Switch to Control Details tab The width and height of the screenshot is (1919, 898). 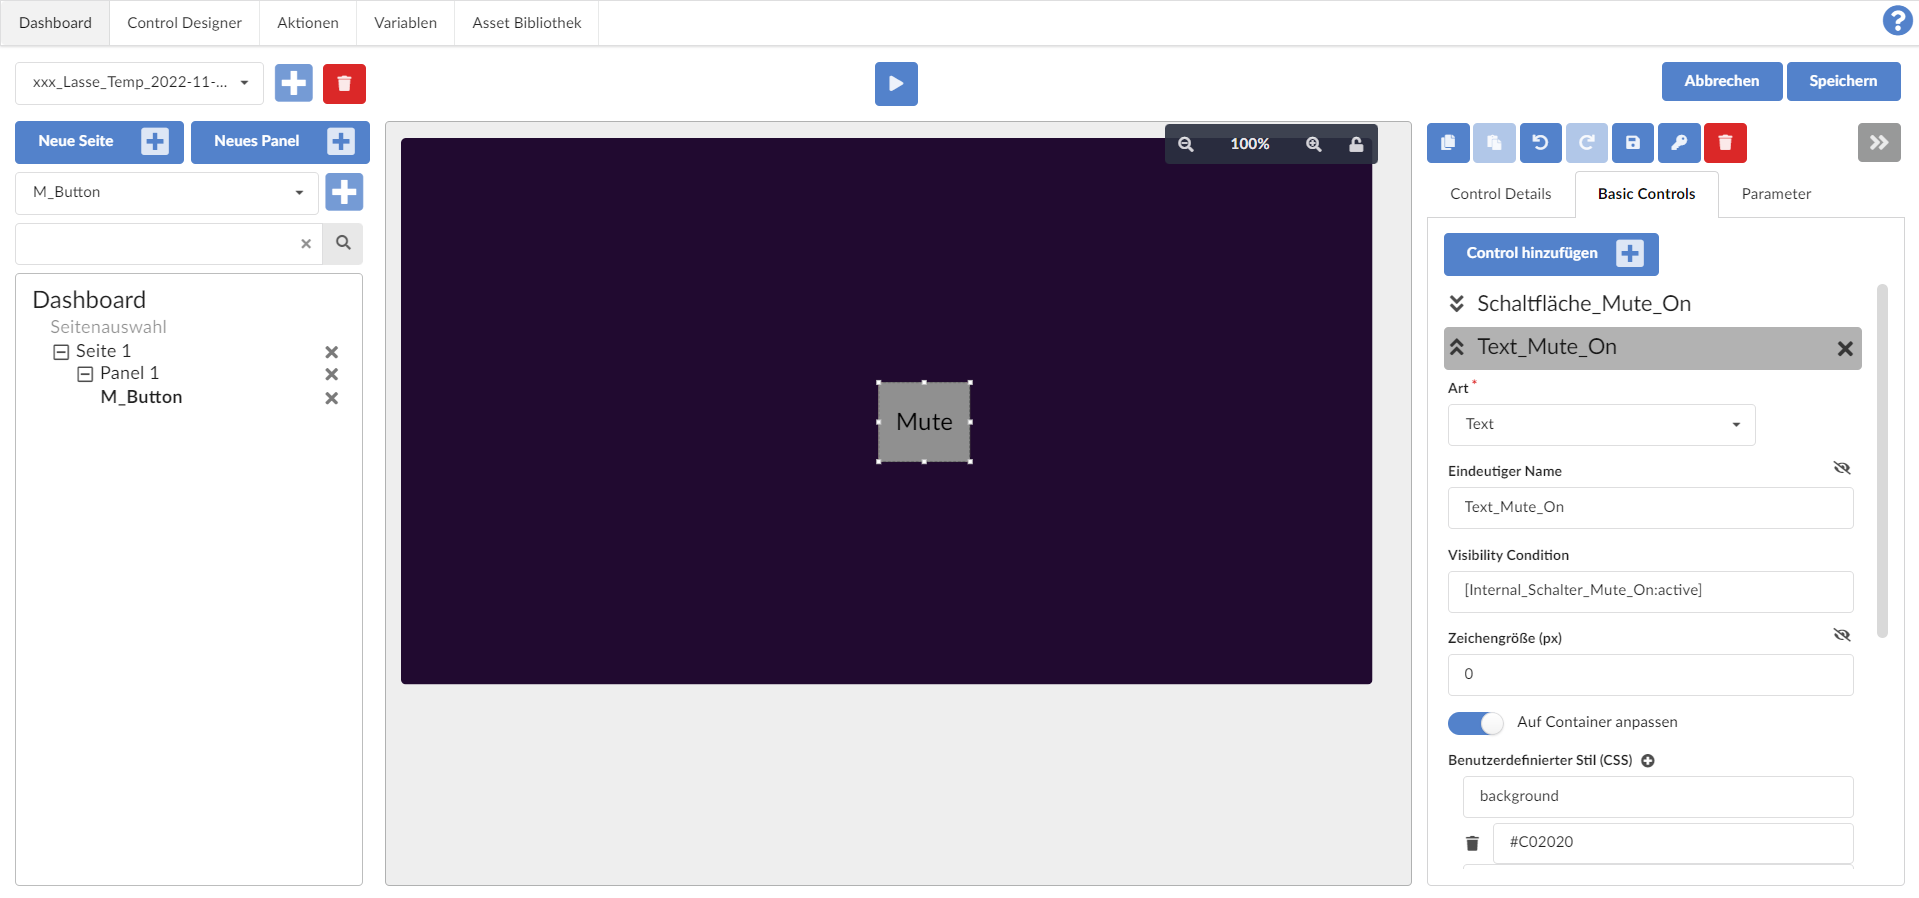click(x=1500, y=194)
